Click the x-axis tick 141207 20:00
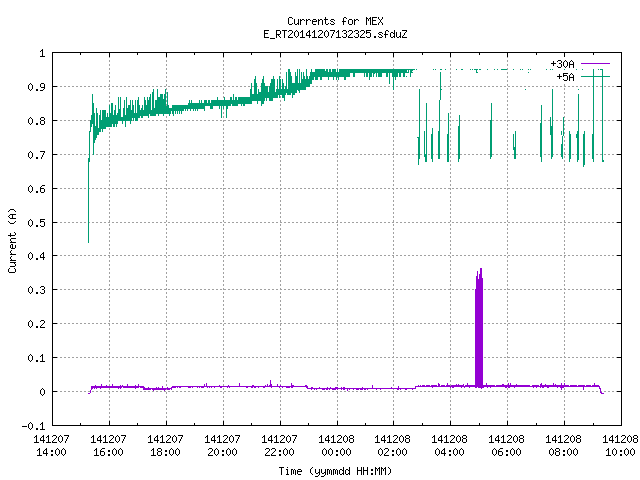Viewport: 640px width, 480px height. pos(222,446)
